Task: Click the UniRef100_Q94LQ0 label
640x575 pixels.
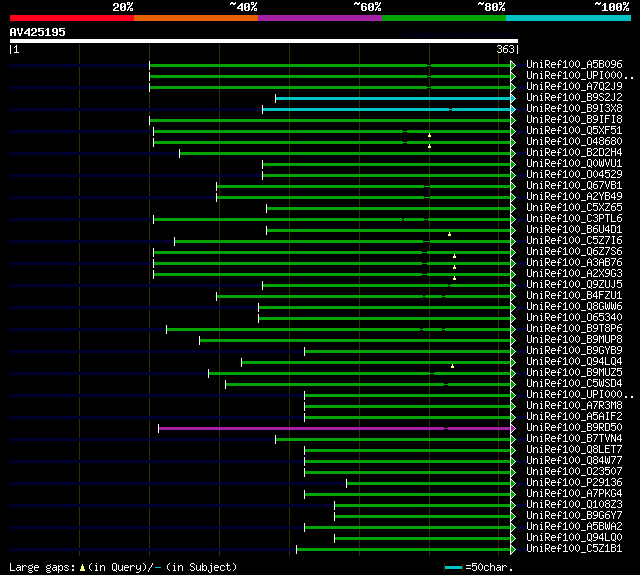Action: click(574, 538)
